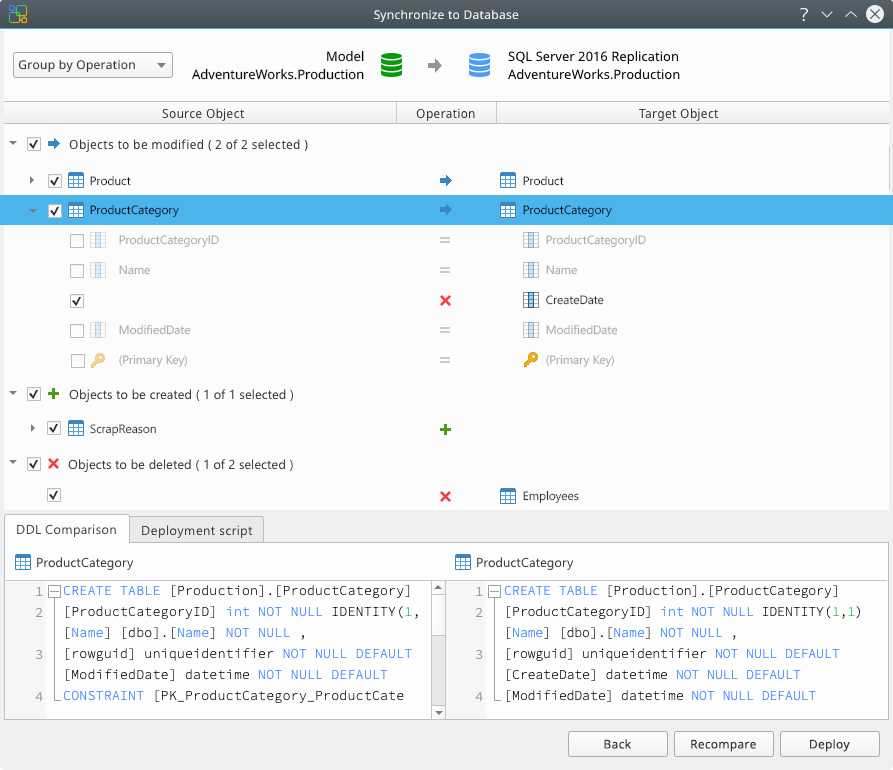
Task: Click the target Product table icon
Action: 507,181
